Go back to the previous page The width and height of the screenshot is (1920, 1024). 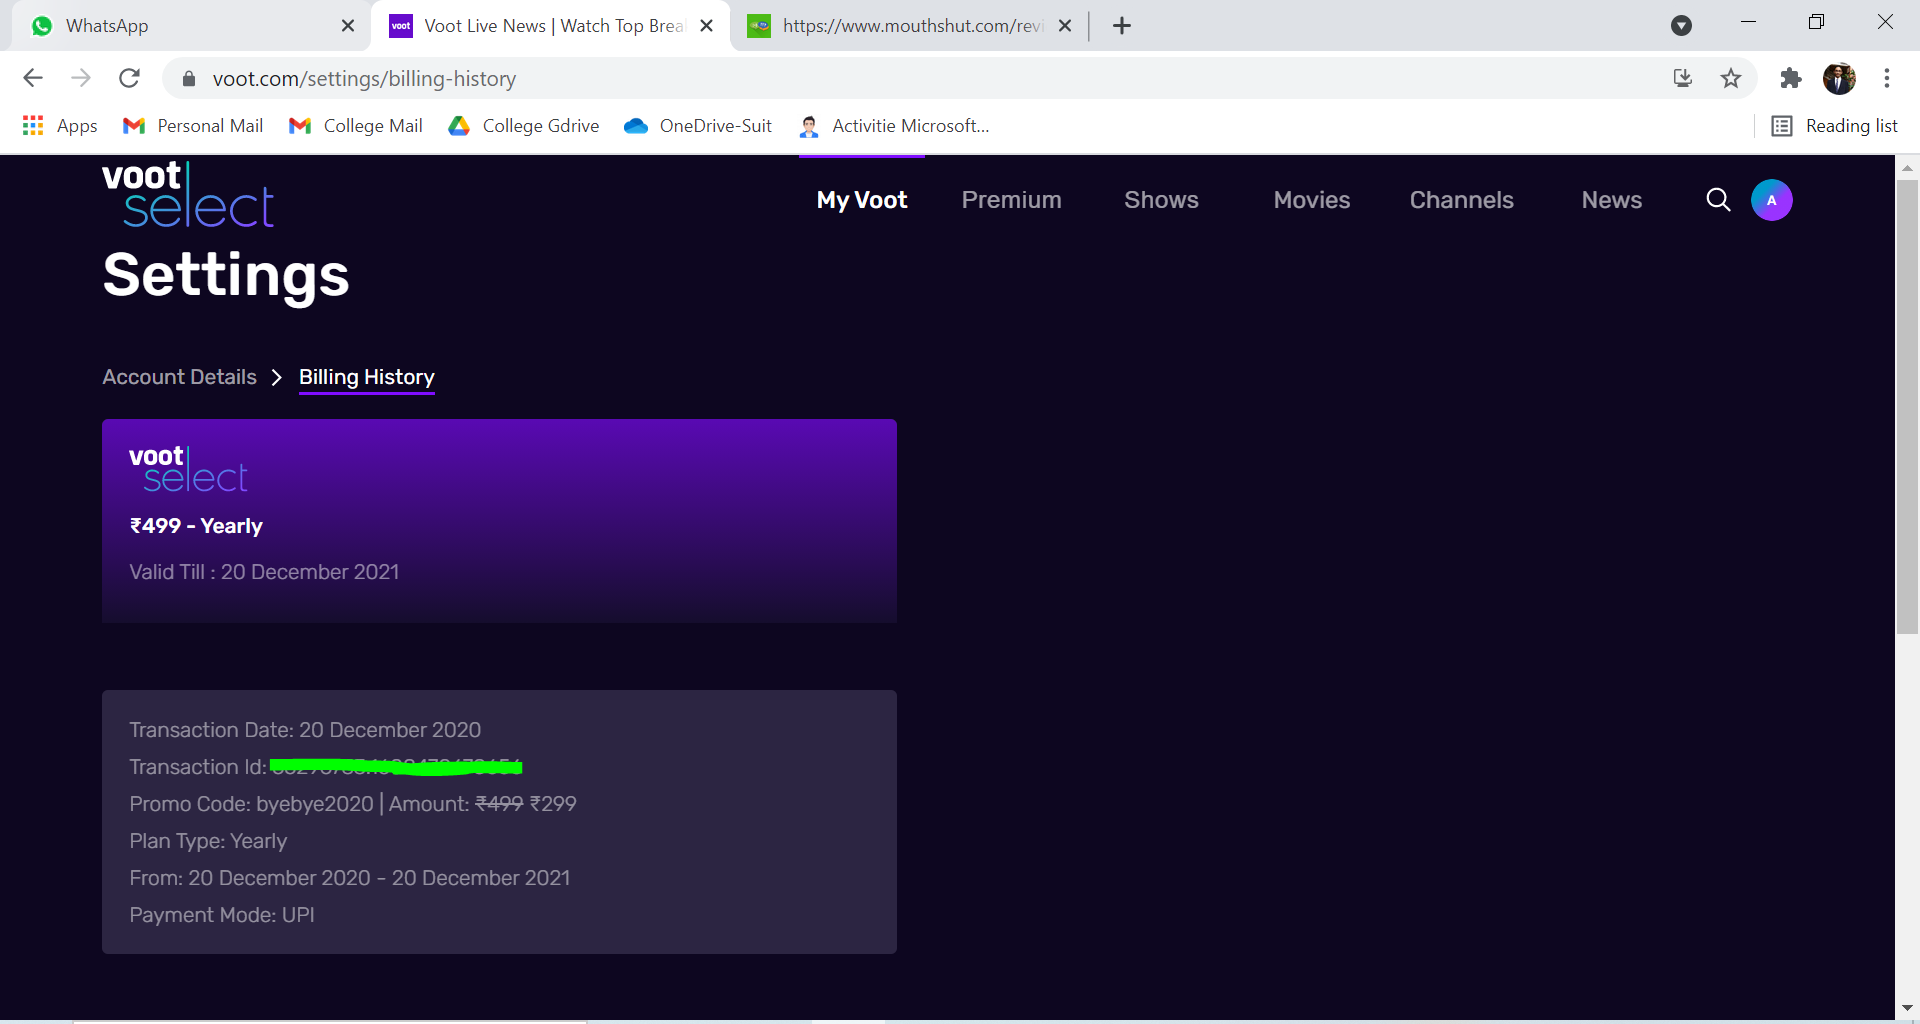pyautogui.click(x=33, y=78)
